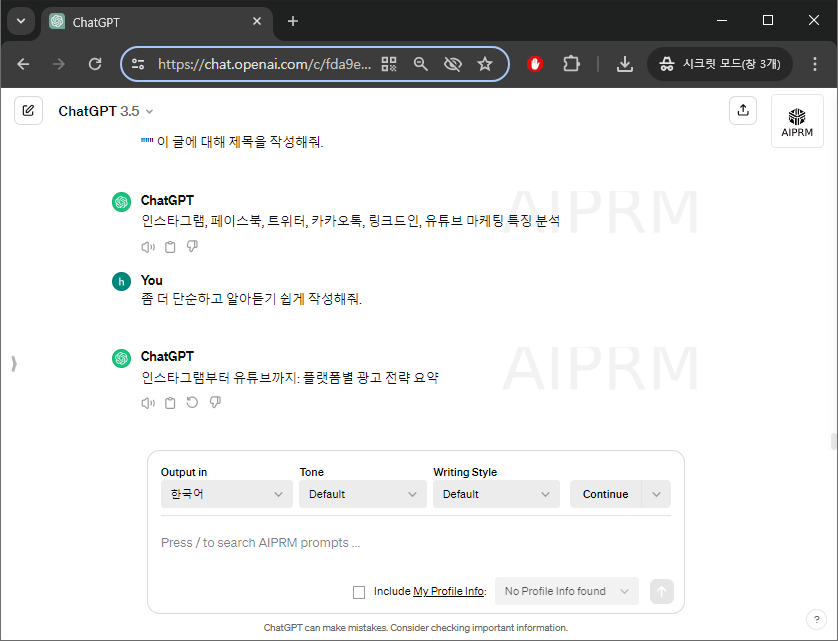The width and height of the screenshot is (838, 641).
Task: Maximize the browser window
Action: tap(768, 20)
